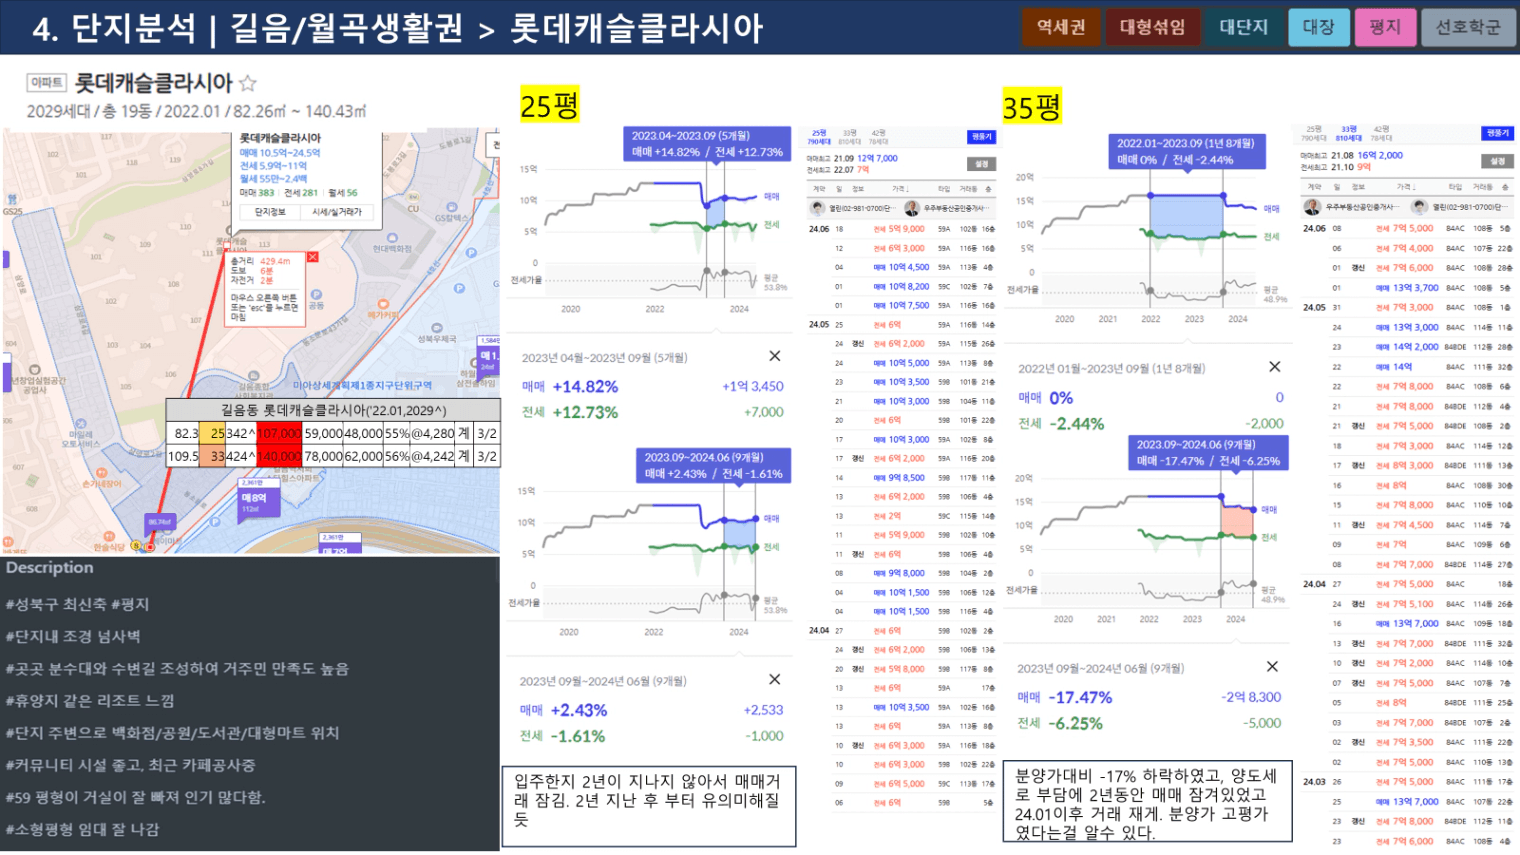
Task: Click 평풀기 in the 12억 7,000 list
Action: [x=982, y=137]
